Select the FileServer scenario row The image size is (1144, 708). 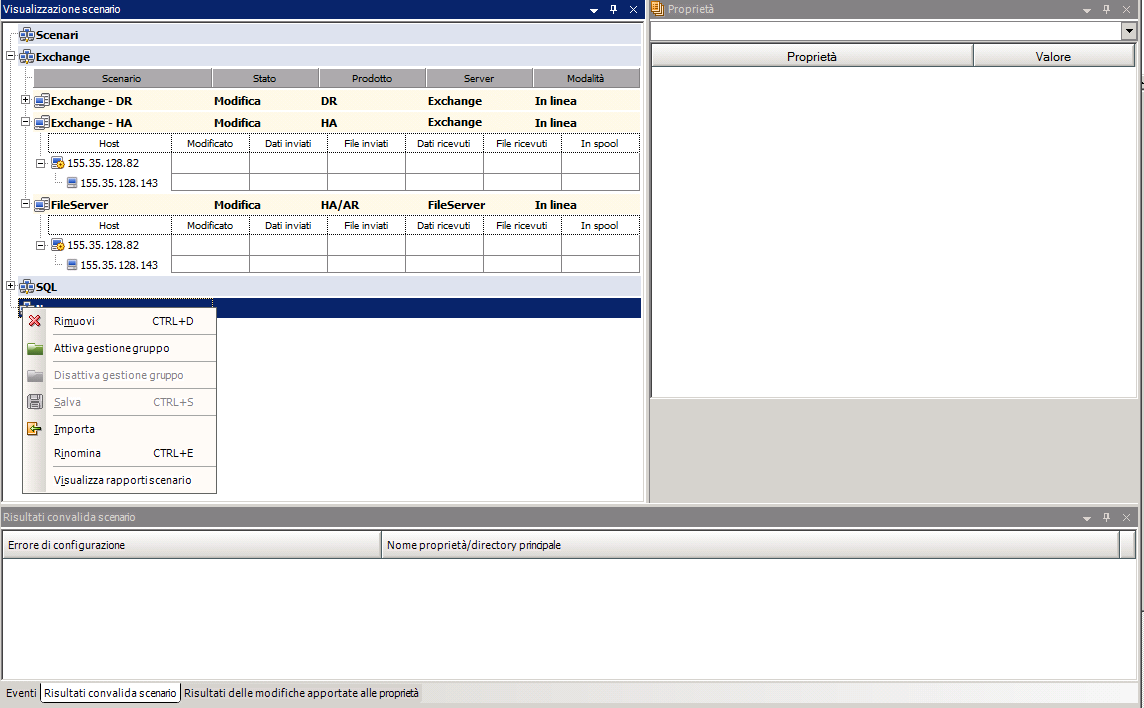click(x=336, y=205)
